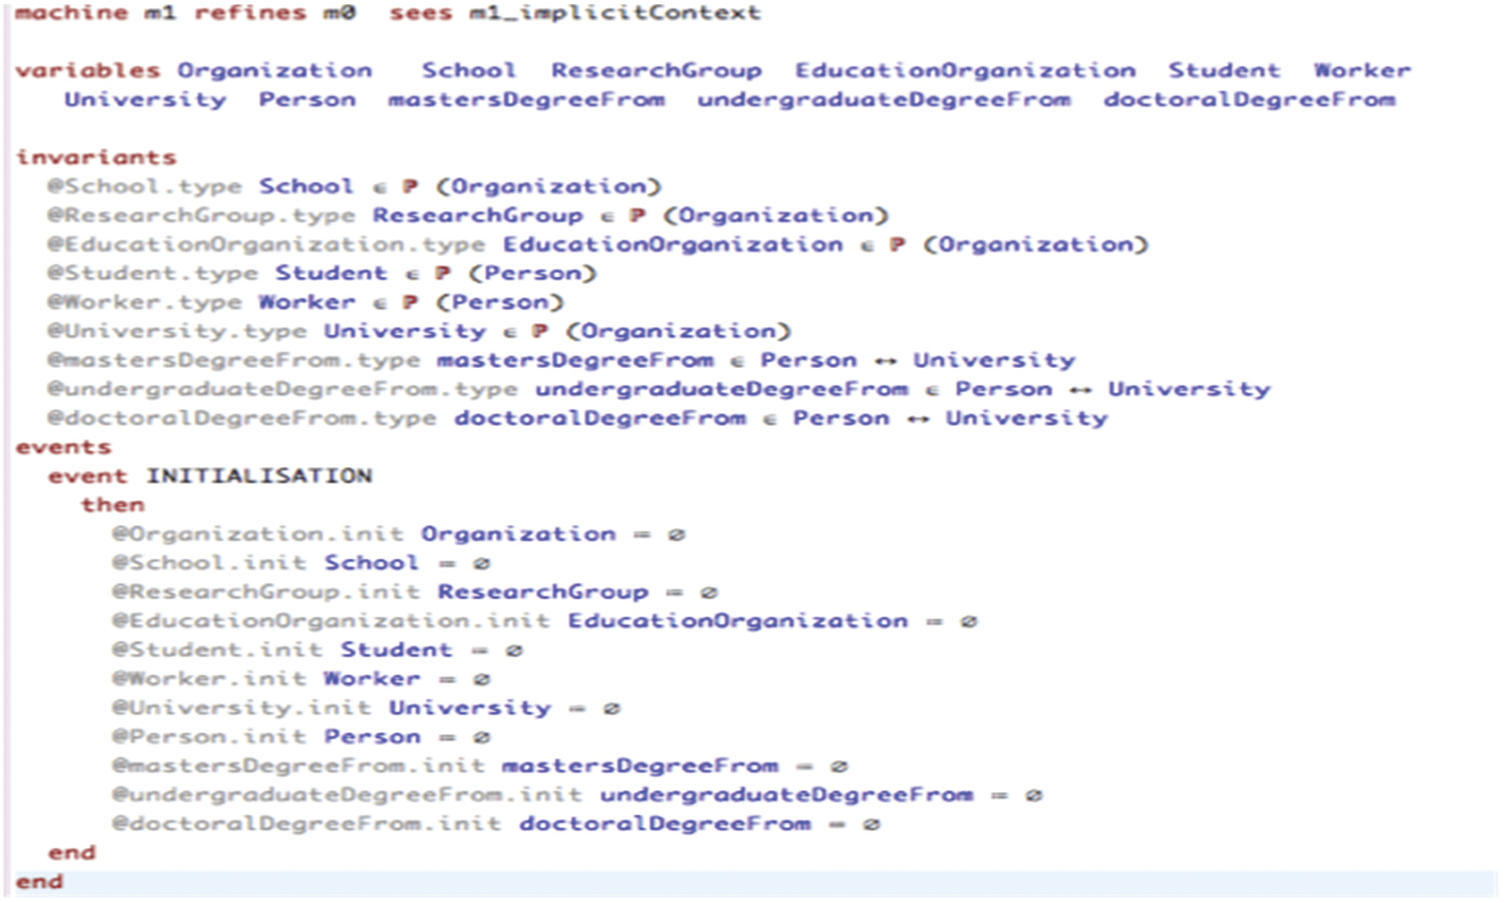Click the 'refines' keyword in the header

click(250, 13)
